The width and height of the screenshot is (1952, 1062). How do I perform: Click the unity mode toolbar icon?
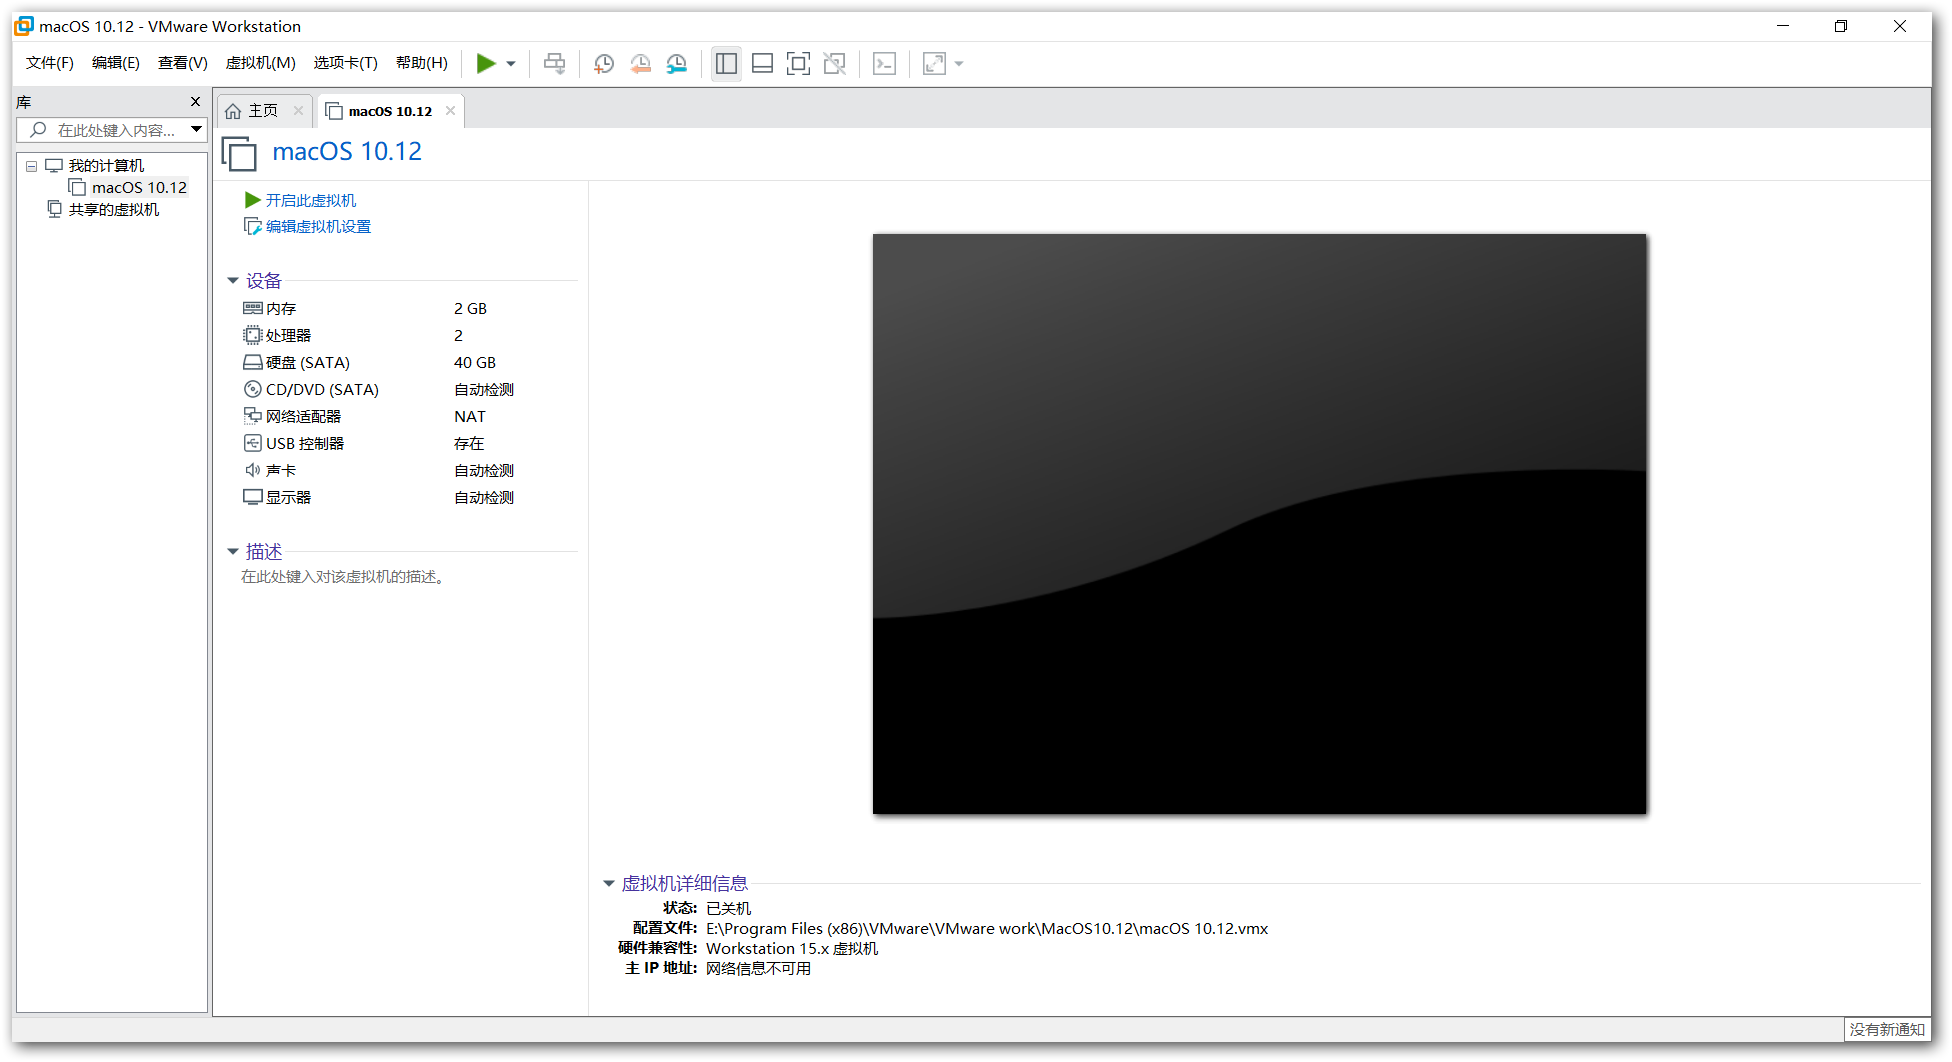click(834, 64)
